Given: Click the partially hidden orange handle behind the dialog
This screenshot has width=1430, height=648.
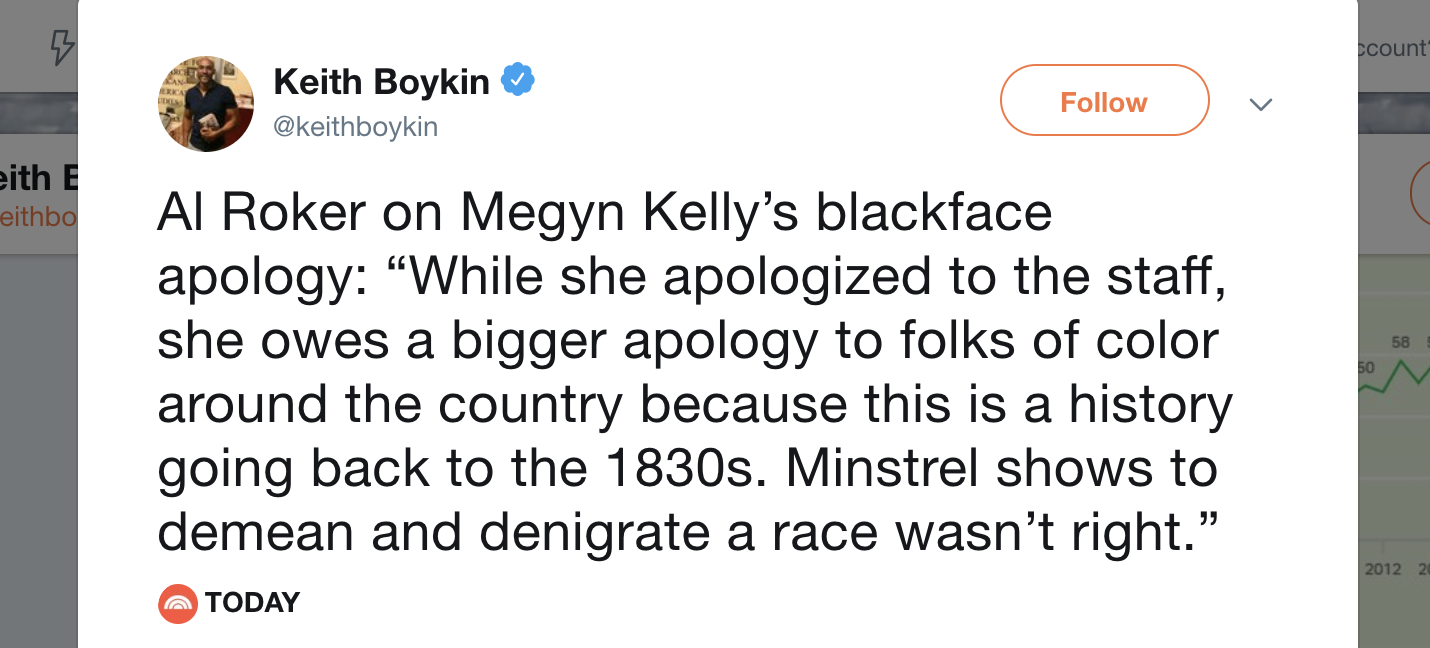Looking at the screenshot, I should 38,217.
